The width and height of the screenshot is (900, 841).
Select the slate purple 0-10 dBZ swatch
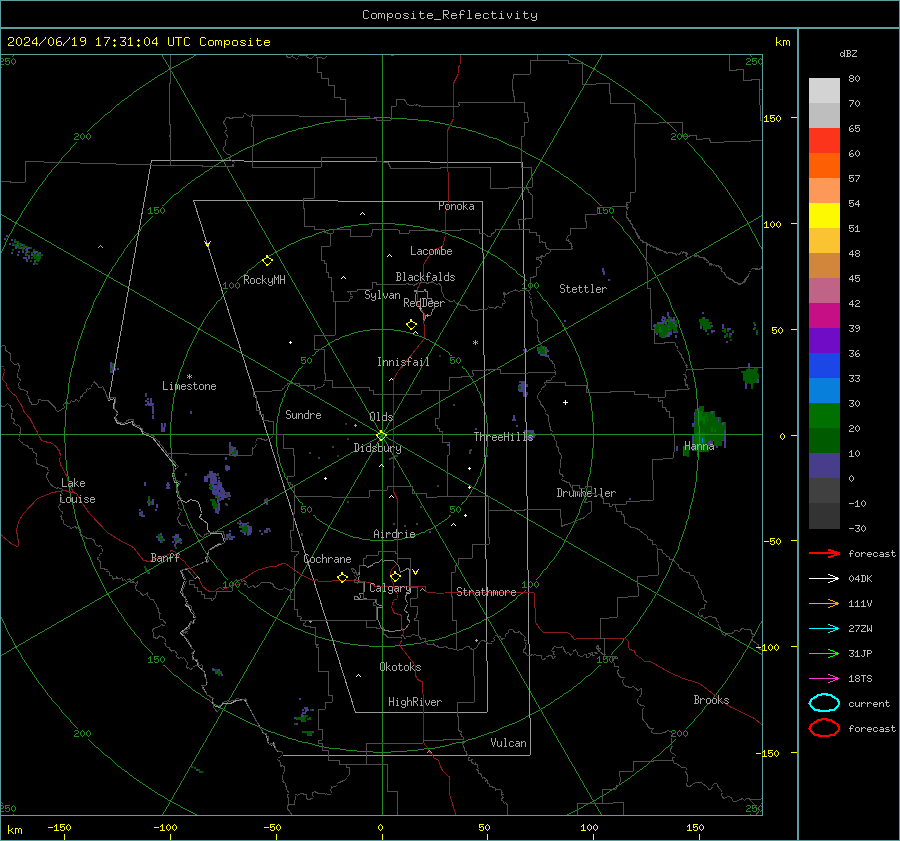point(824,465)
